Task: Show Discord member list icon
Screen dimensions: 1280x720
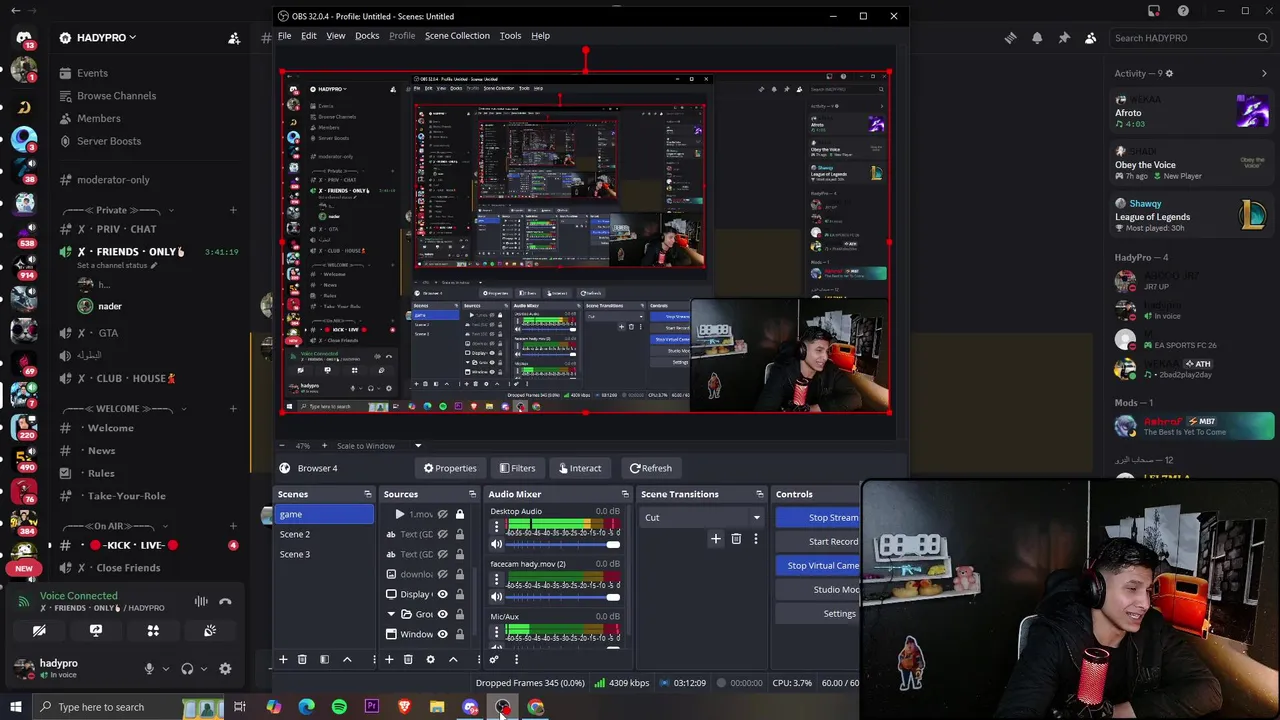Action: pos(1091,38)
